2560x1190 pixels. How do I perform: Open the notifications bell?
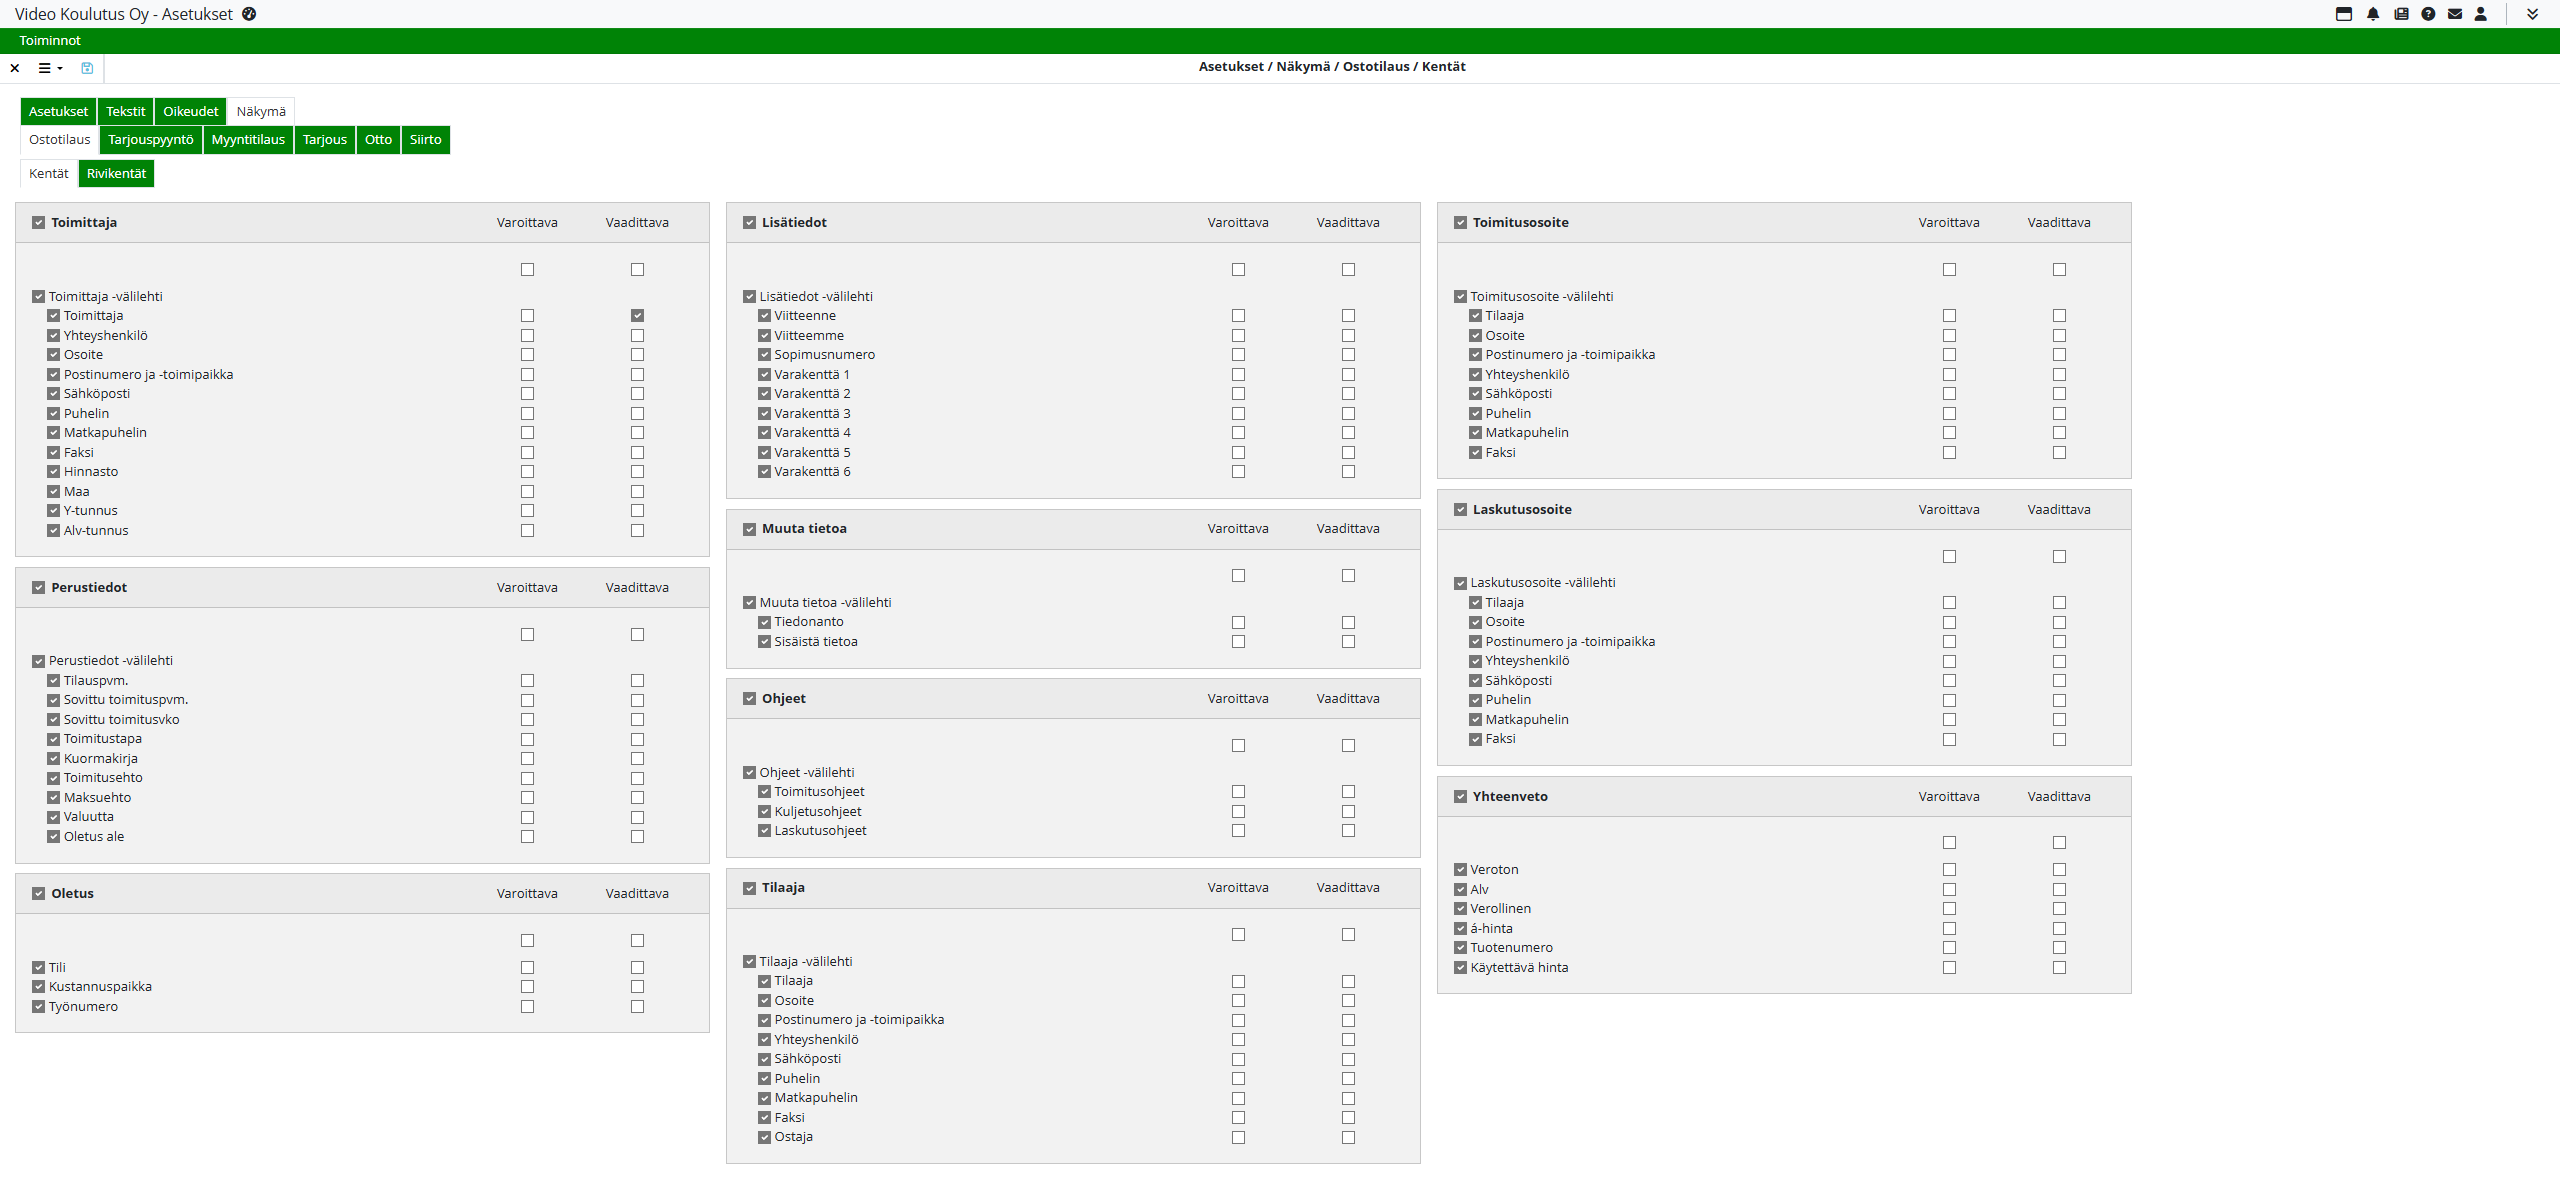(2373, 14)
